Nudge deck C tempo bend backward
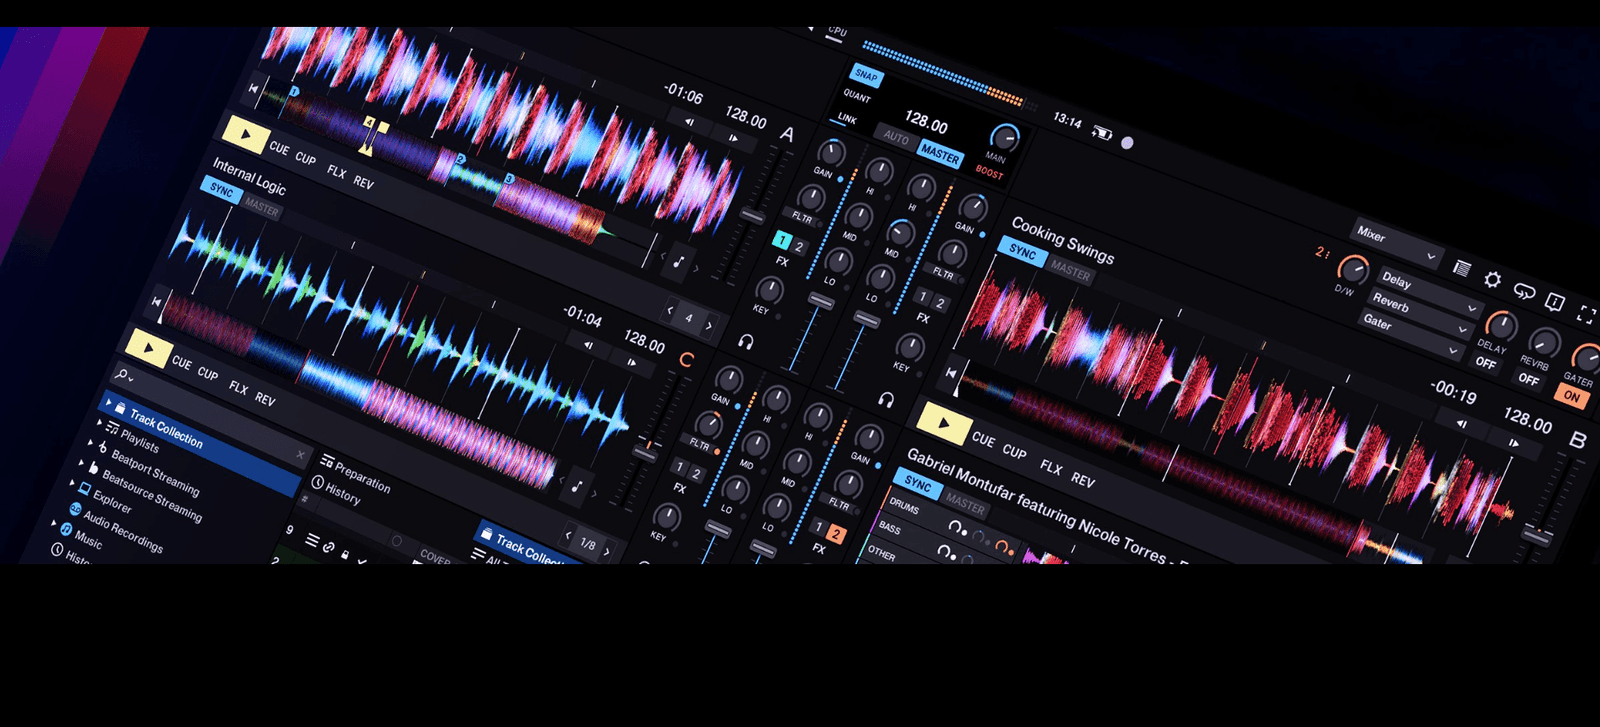The width and height of the screenshot is (1600, 727). pyautogui.click(x=588, y=346)
